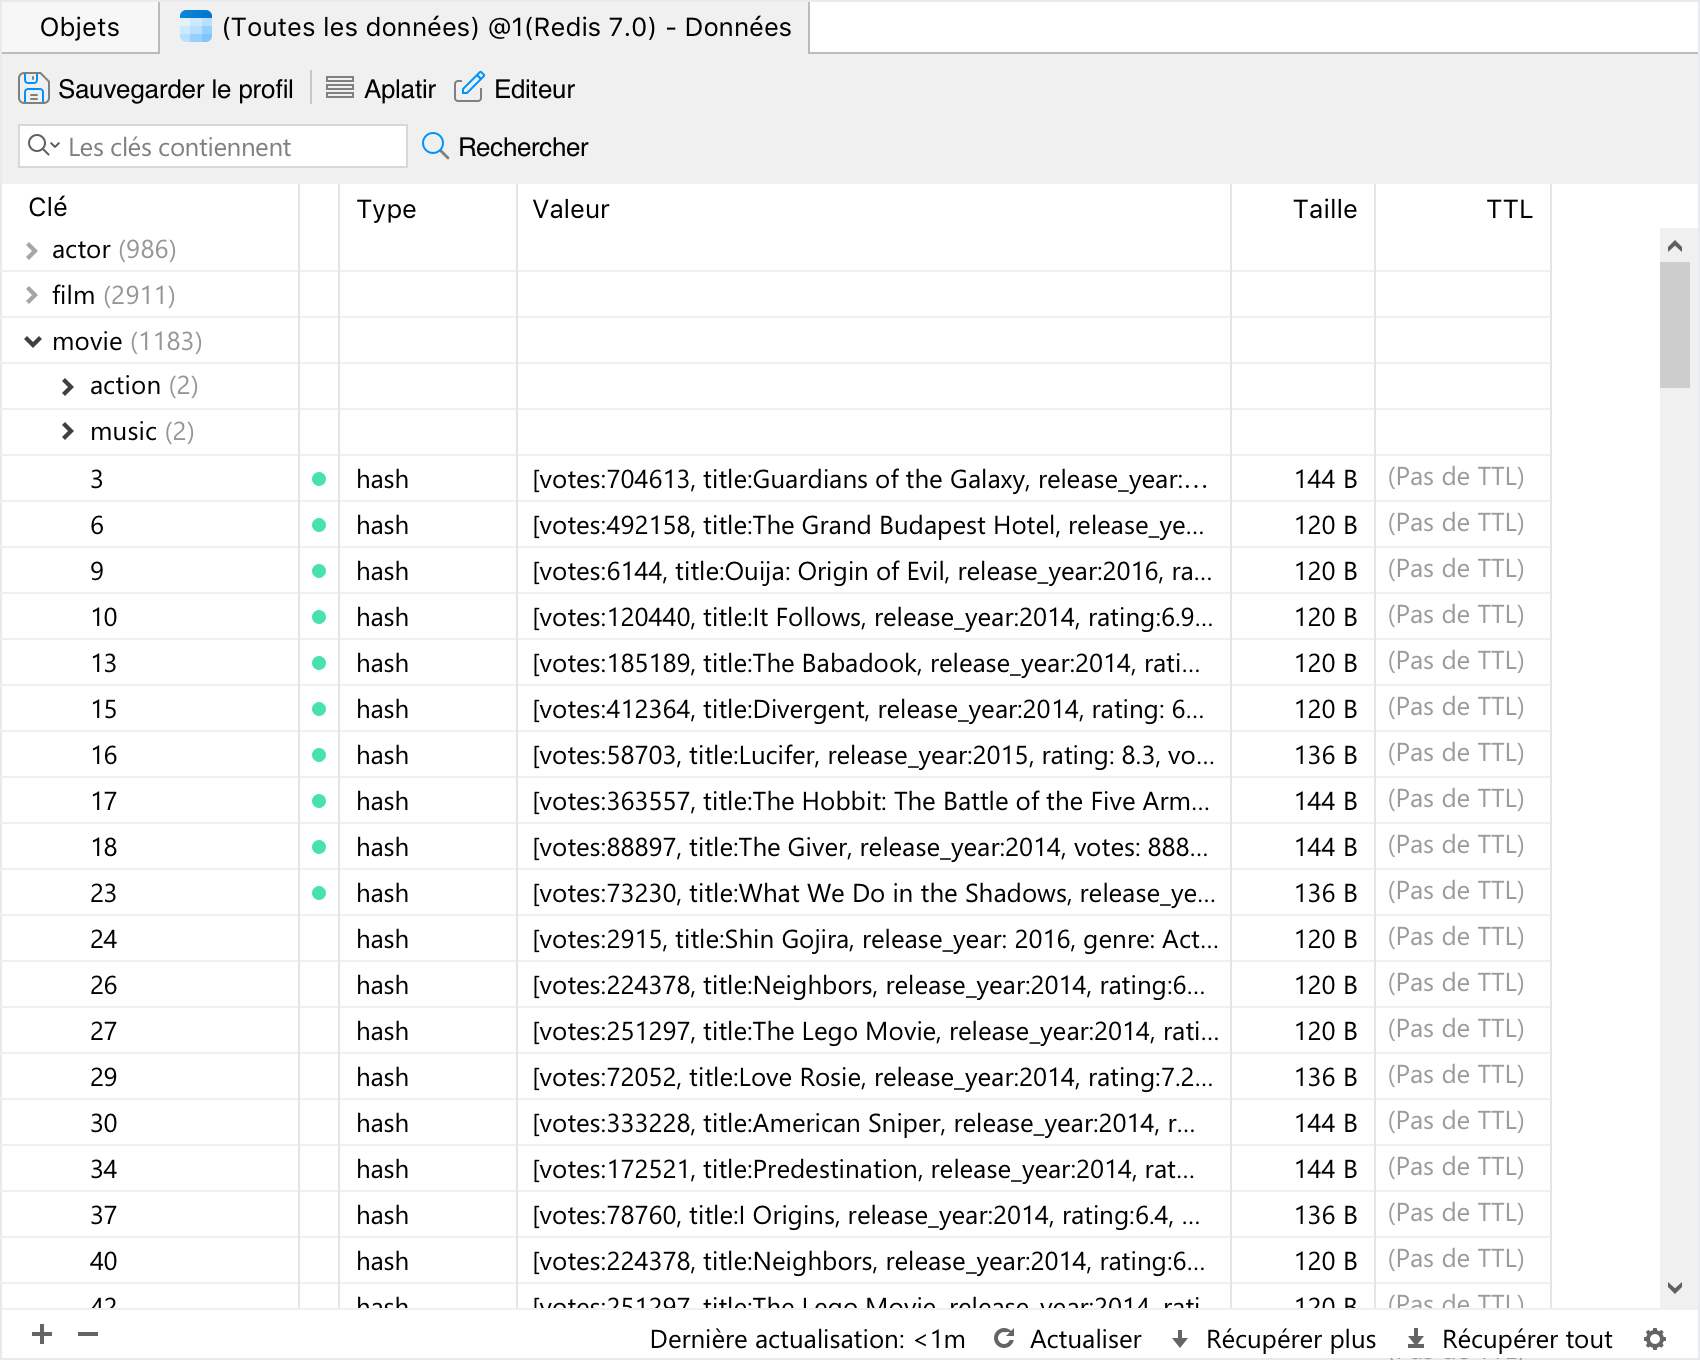Click the Rechercher magnifier icon
This screenshot has width=1700, height=1360.
(x=435, y=147)
